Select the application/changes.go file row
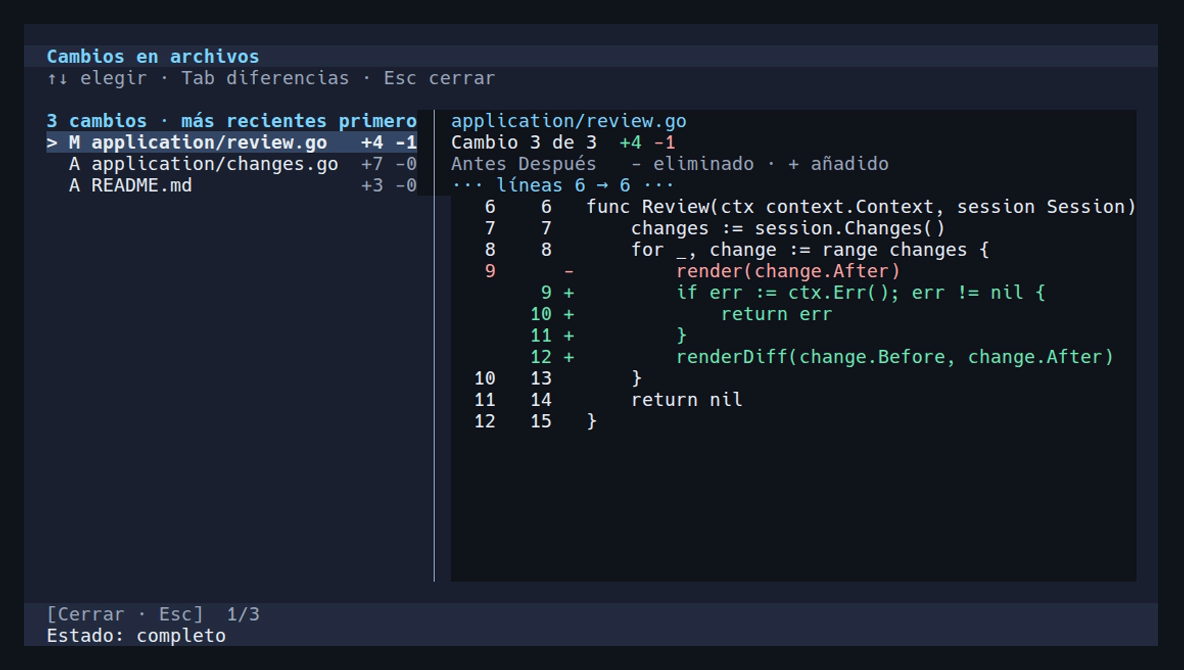The image size is (1184, 670). tap(232, 164)
